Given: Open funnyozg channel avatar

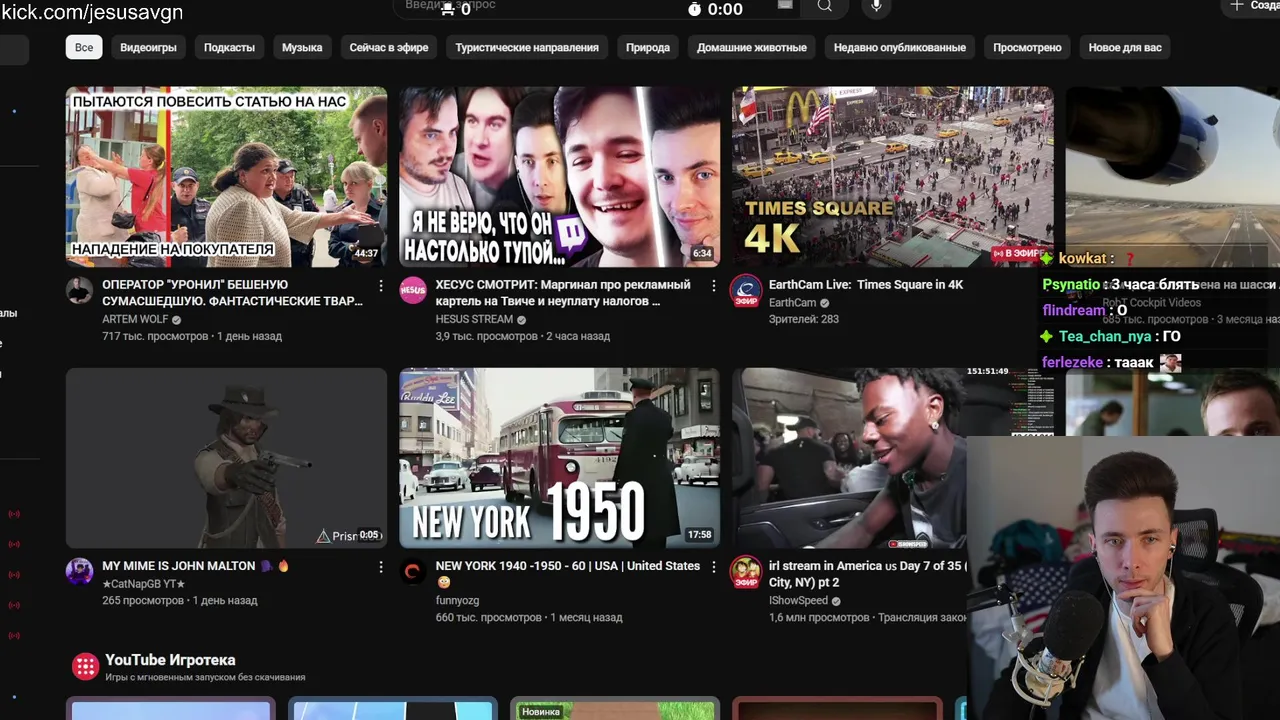Looking at the screenshot, I should (x=413, y=572).
